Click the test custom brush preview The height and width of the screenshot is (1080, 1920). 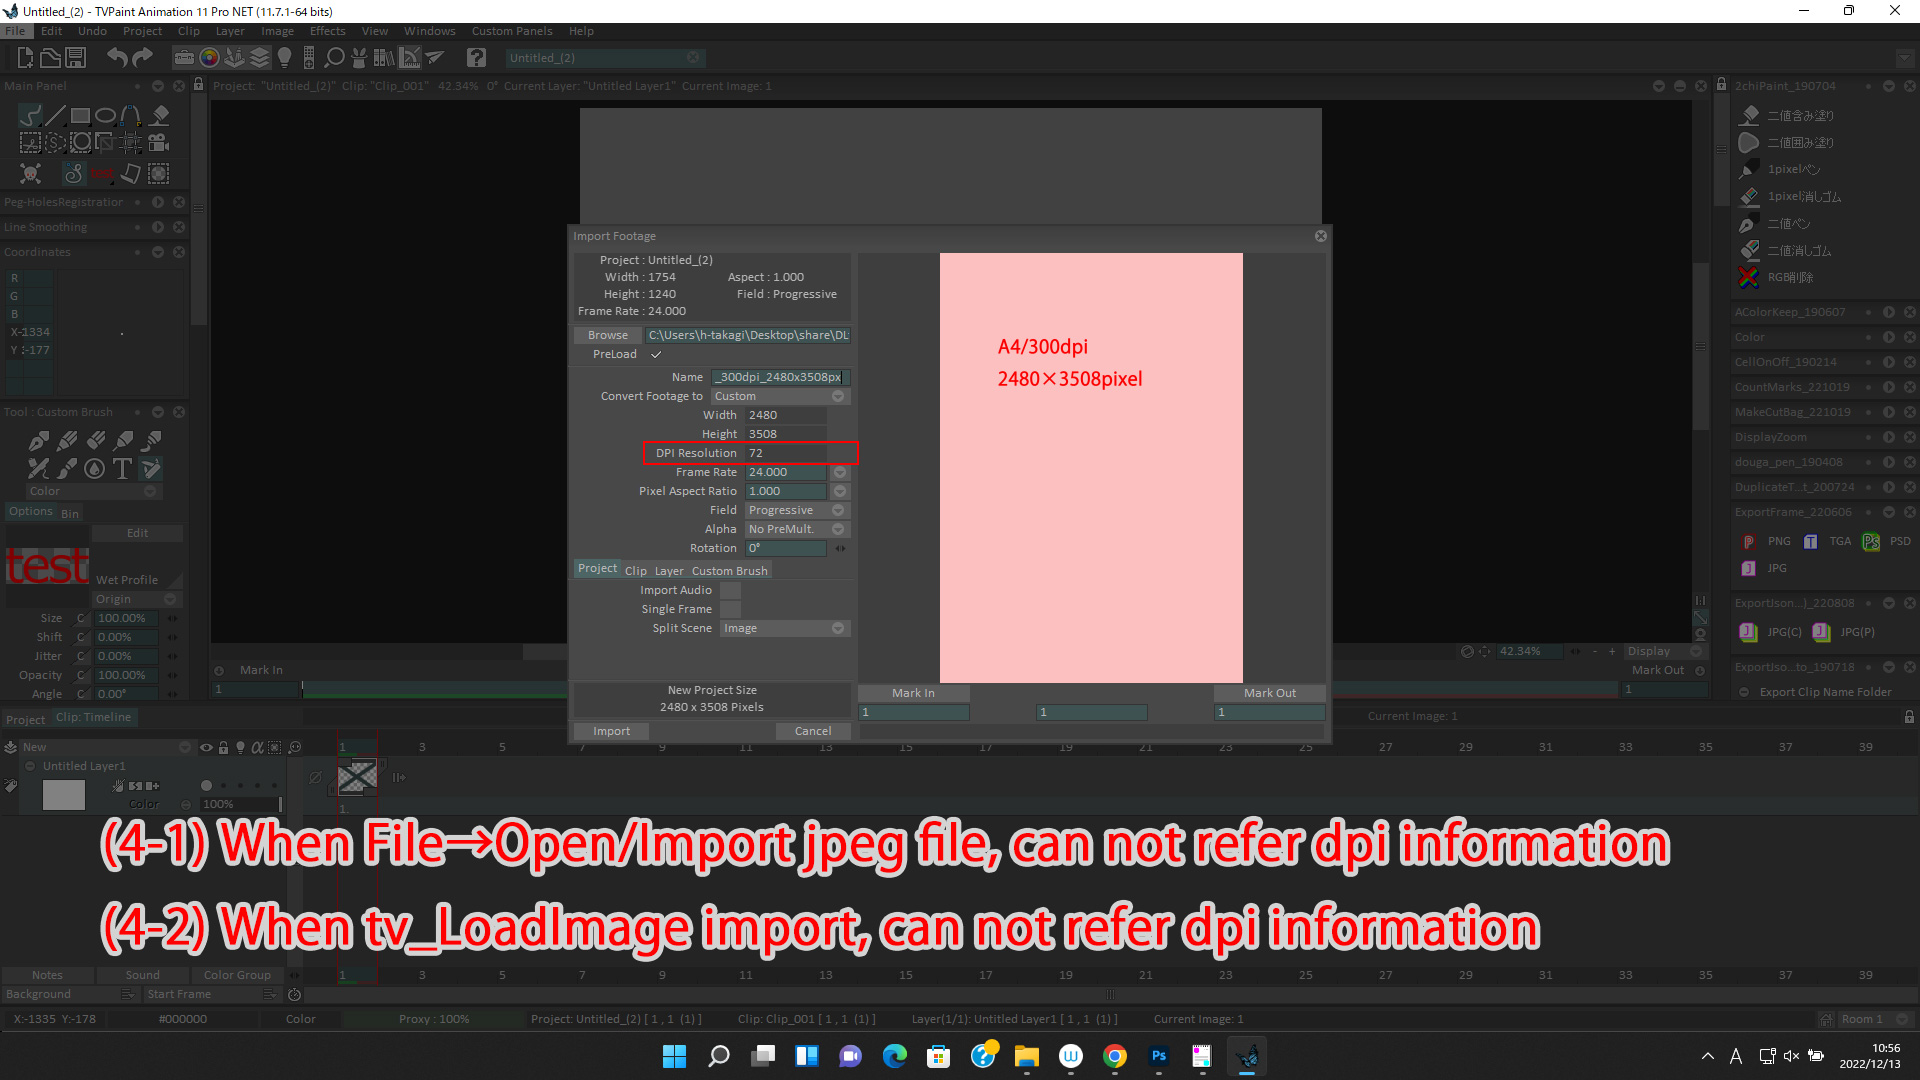click(x=47, y=566)
